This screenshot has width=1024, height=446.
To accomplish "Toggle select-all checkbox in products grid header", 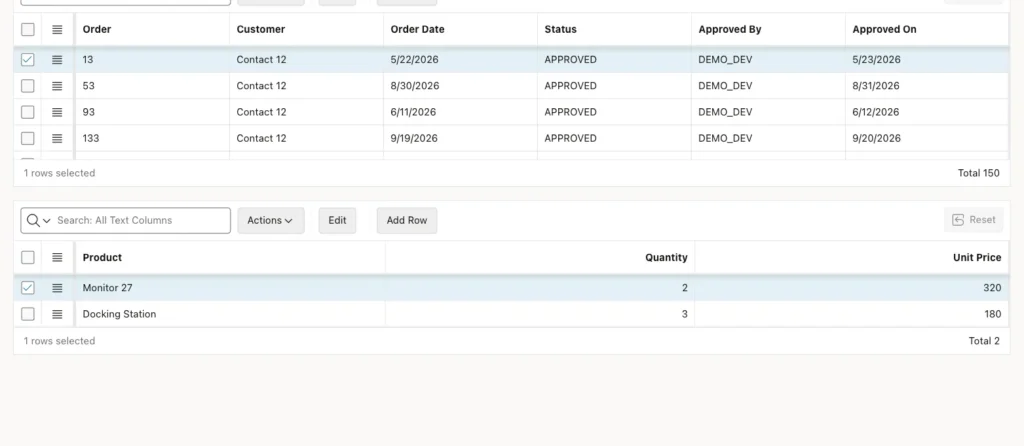I will [27, 257].
